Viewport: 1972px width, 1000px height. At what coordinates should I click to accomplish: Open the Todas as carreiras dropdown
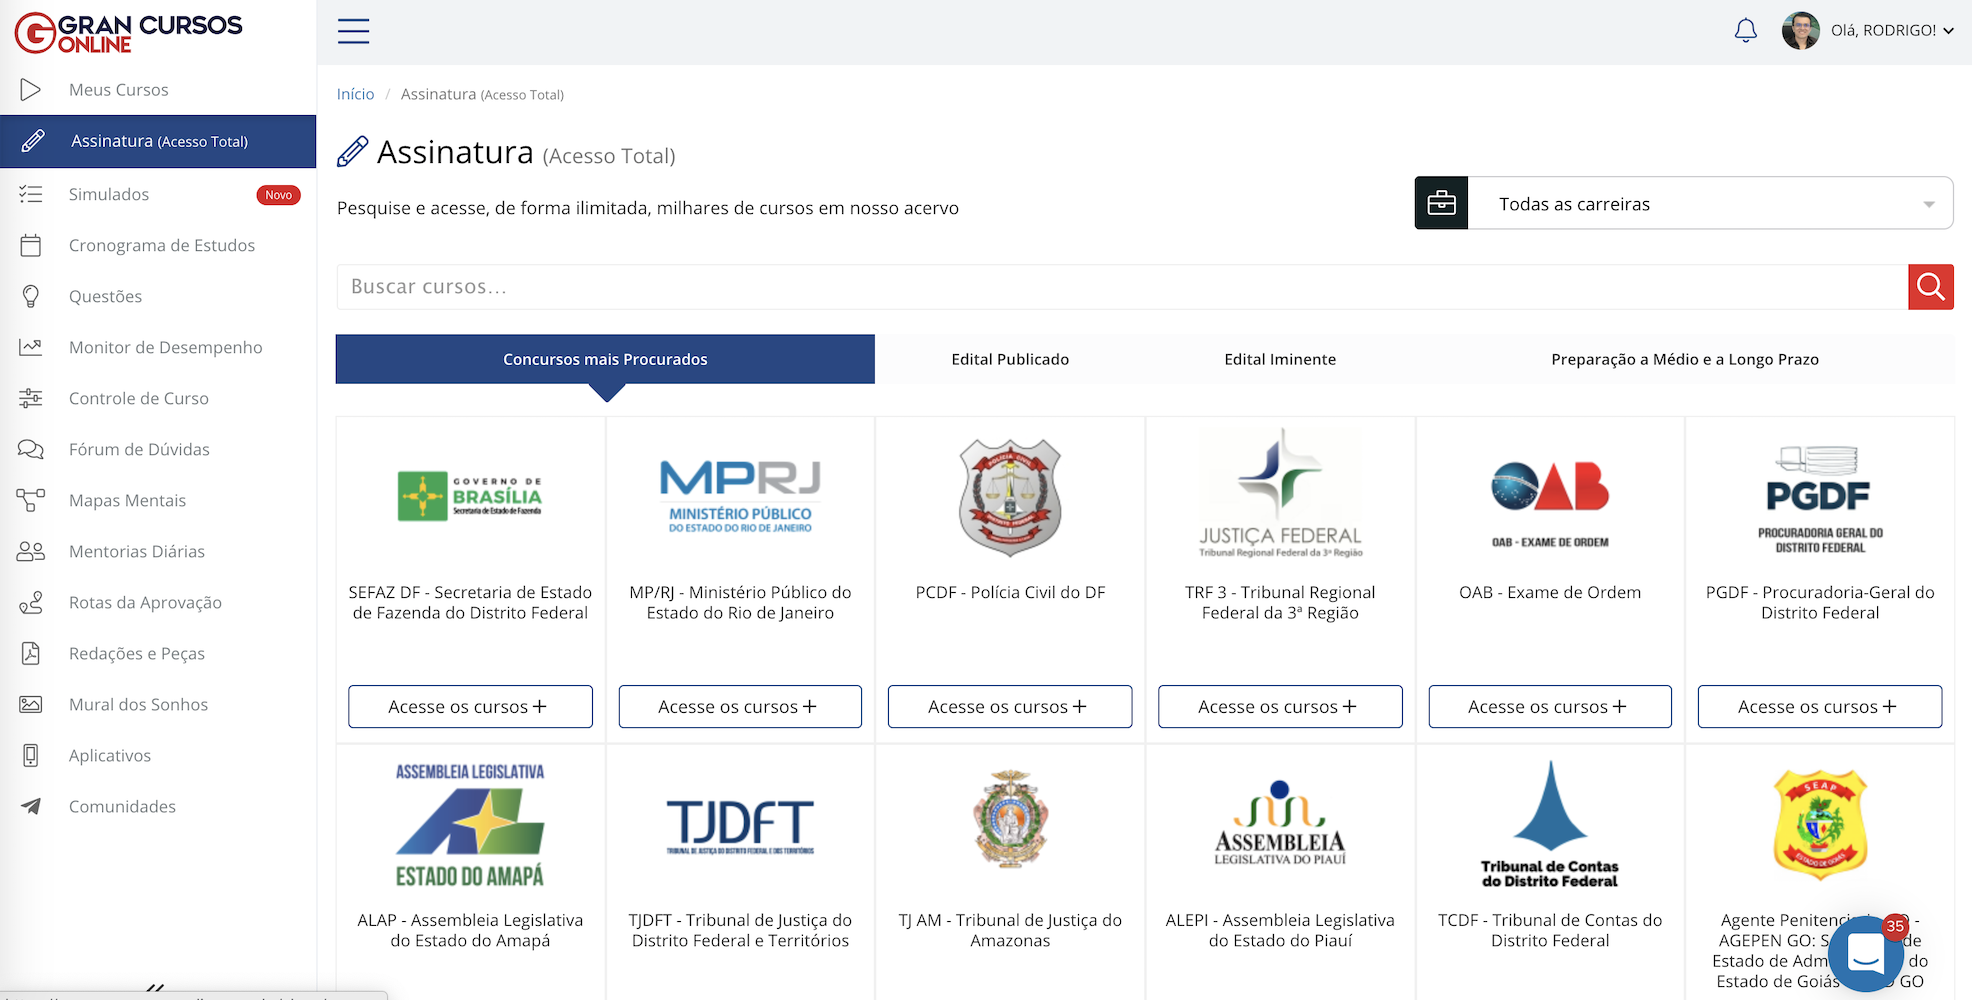click(x=1710, y=203)
